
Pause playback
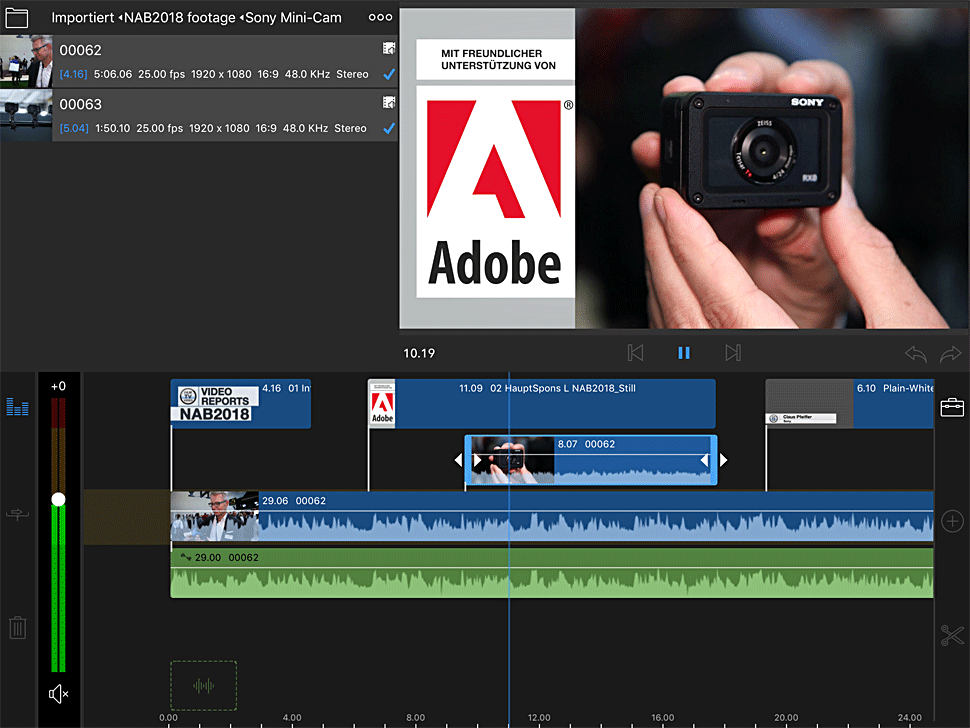684,353
